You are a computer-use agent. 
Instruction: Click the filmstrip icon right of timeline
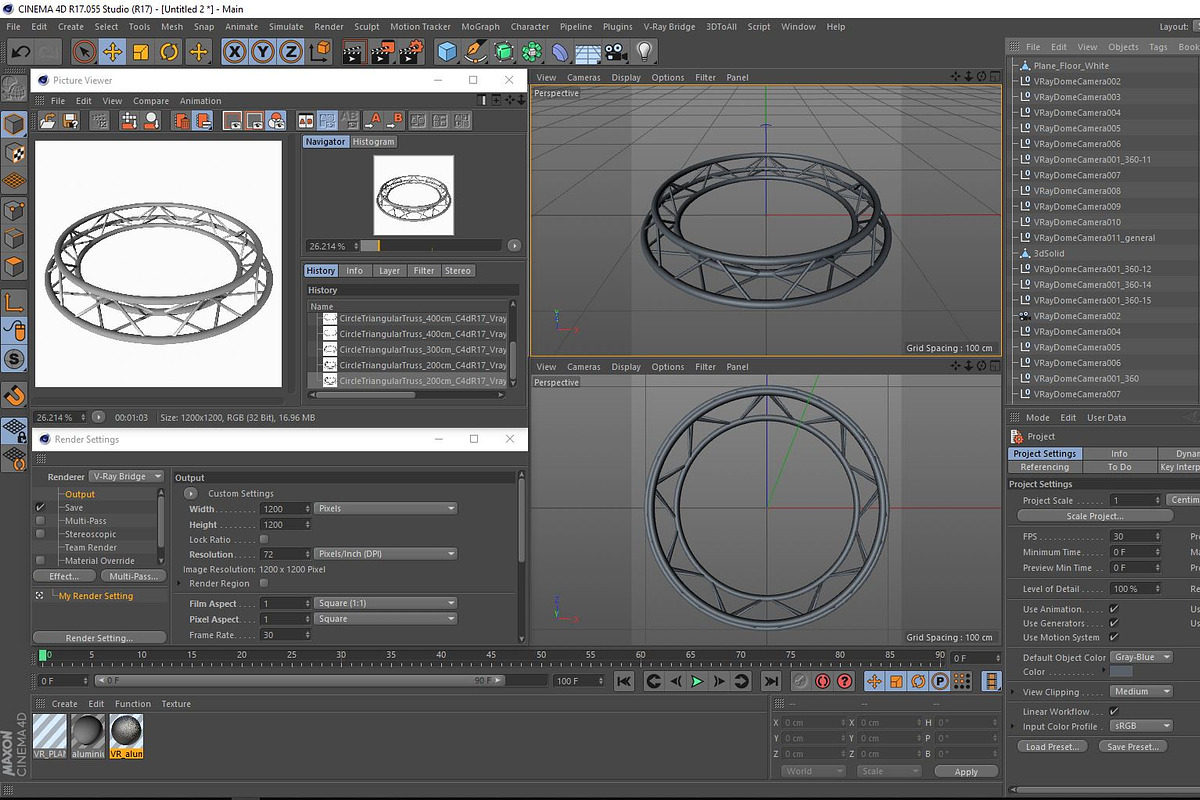click(990, 681)
